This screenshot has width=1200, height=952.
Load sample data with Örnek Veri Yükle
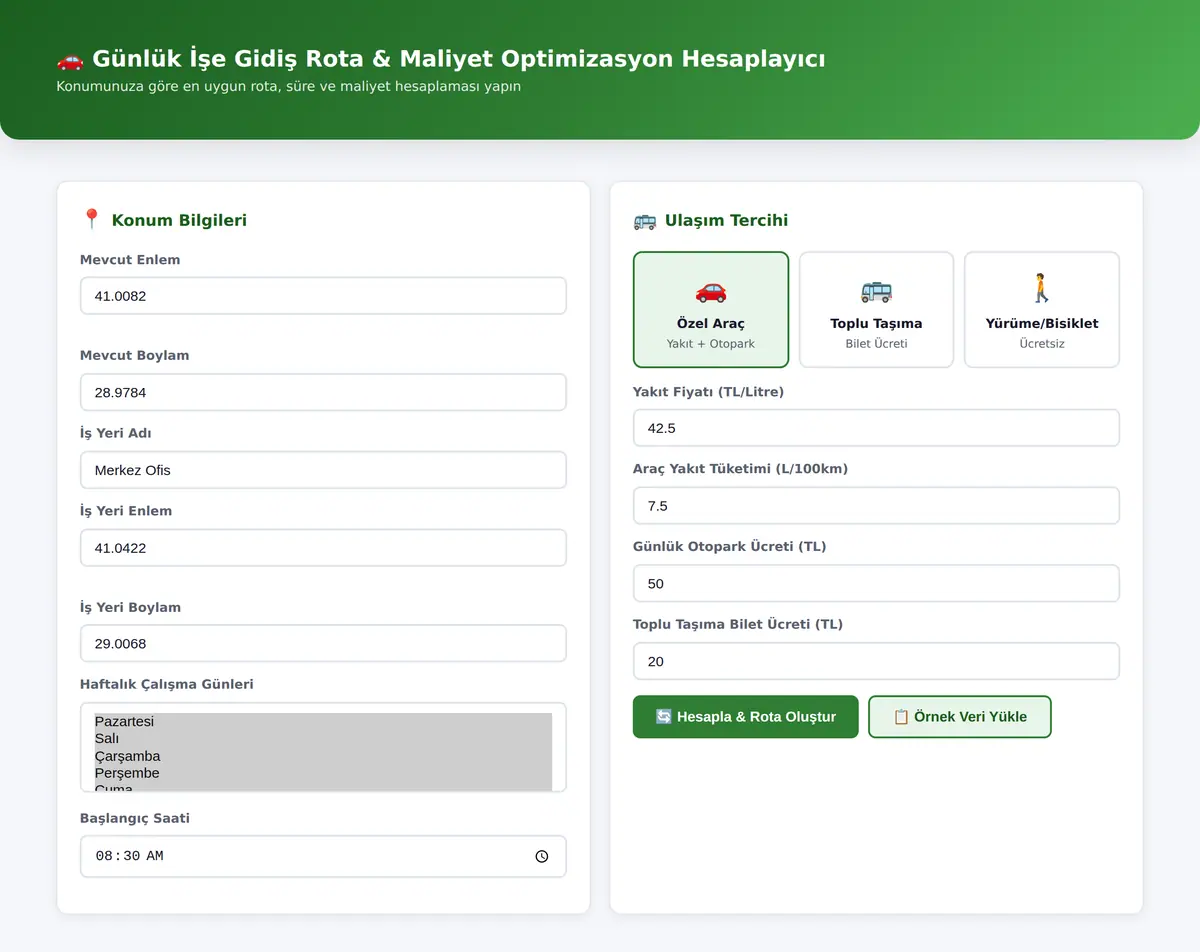coord(960,717)
